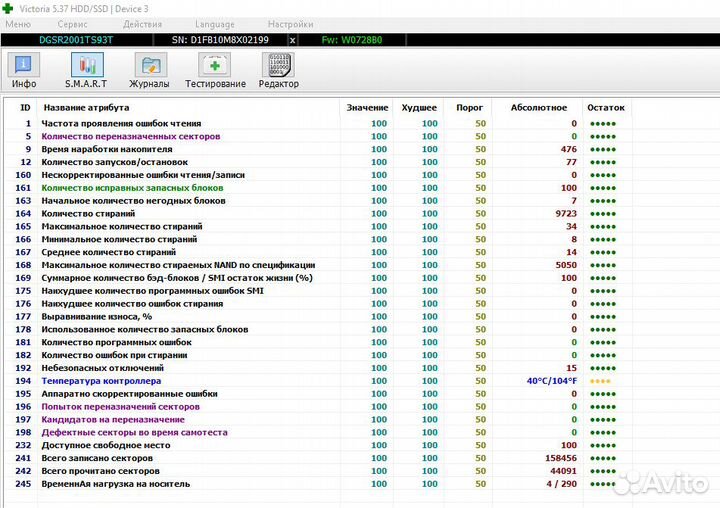The height and width of the screenshot is (508, 720).
Task: Open the Редактор disk editor
Action: 278,70
